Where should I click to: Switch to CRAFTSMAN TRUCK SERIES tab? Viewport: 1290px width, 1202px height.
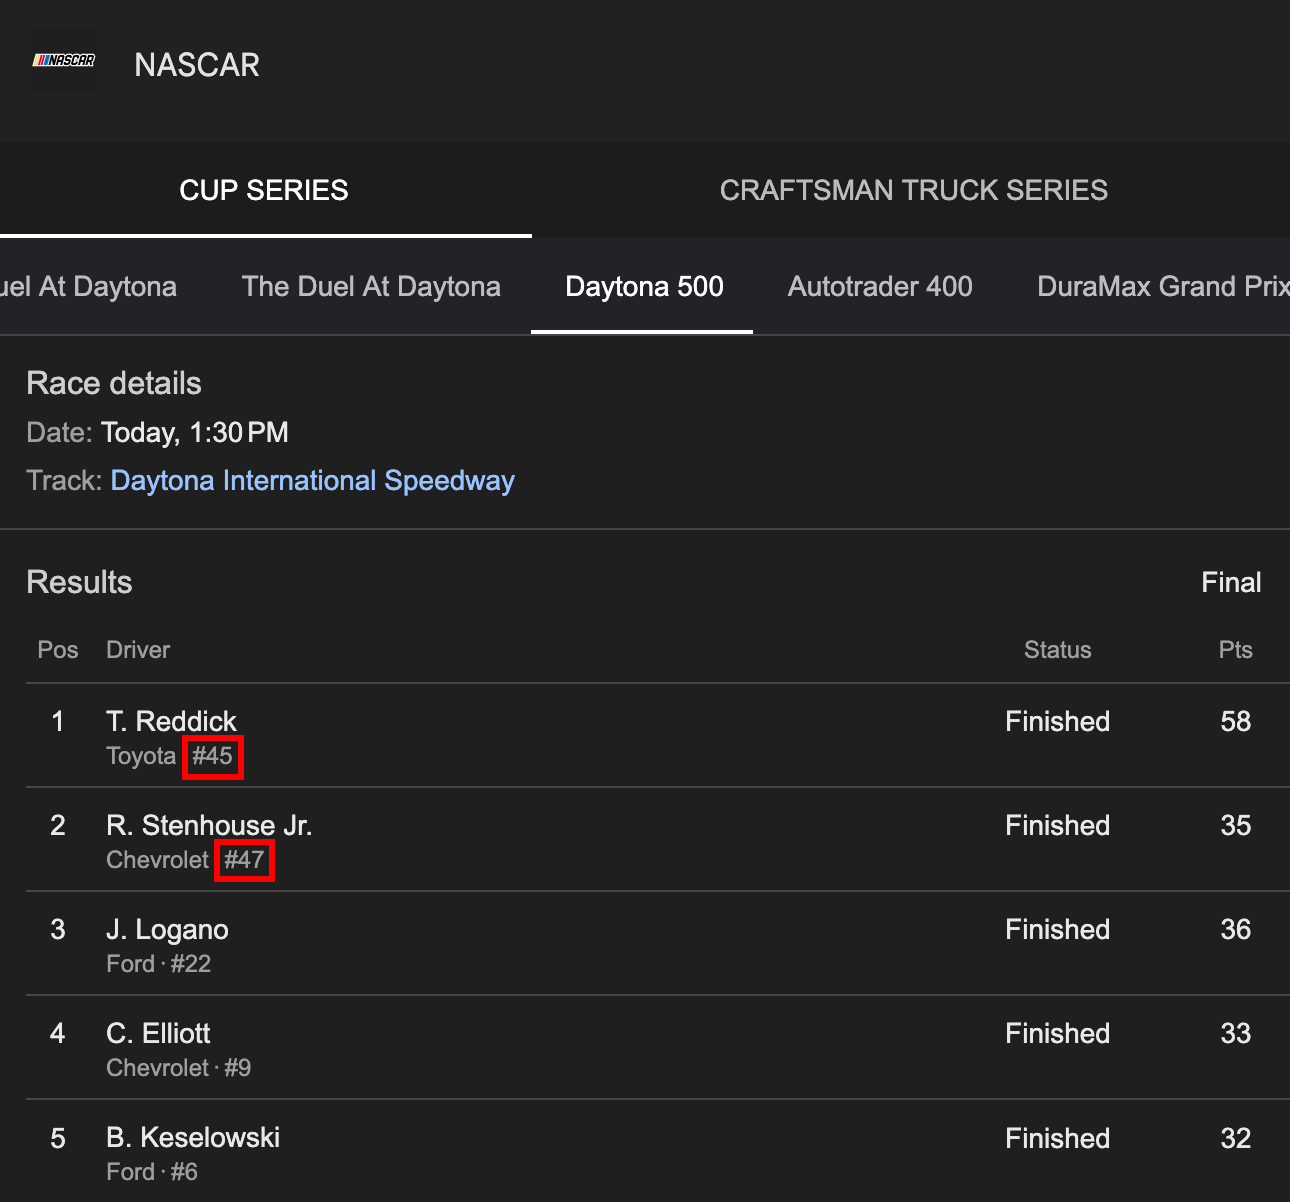click(913, 190)
